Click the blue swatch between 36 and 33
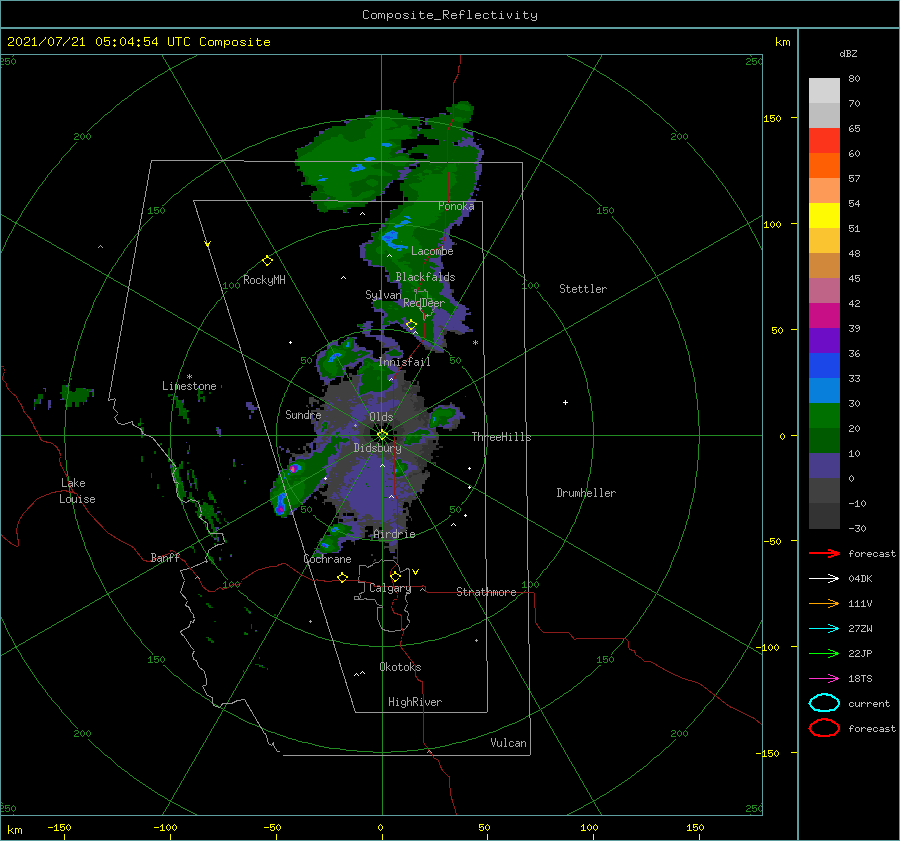 pos(824,366)
